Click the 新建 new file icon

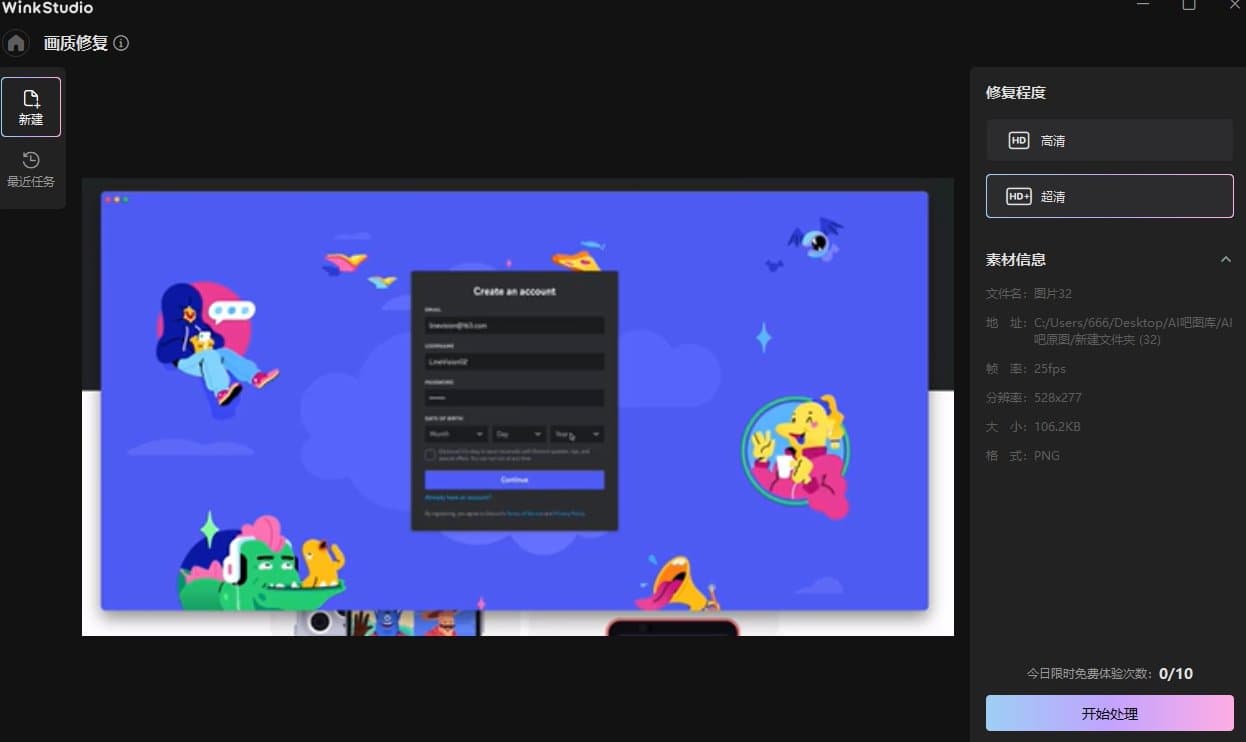(31, 99)
